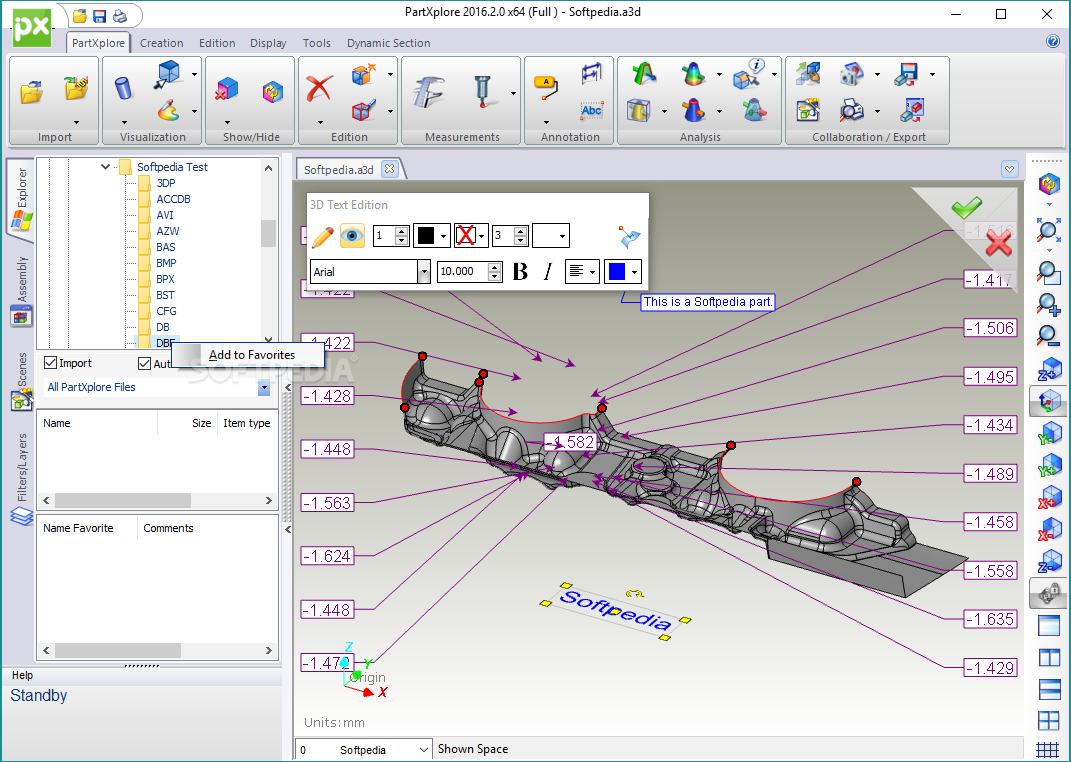Click the big red X delete icon in Edition

click(319, 89)
